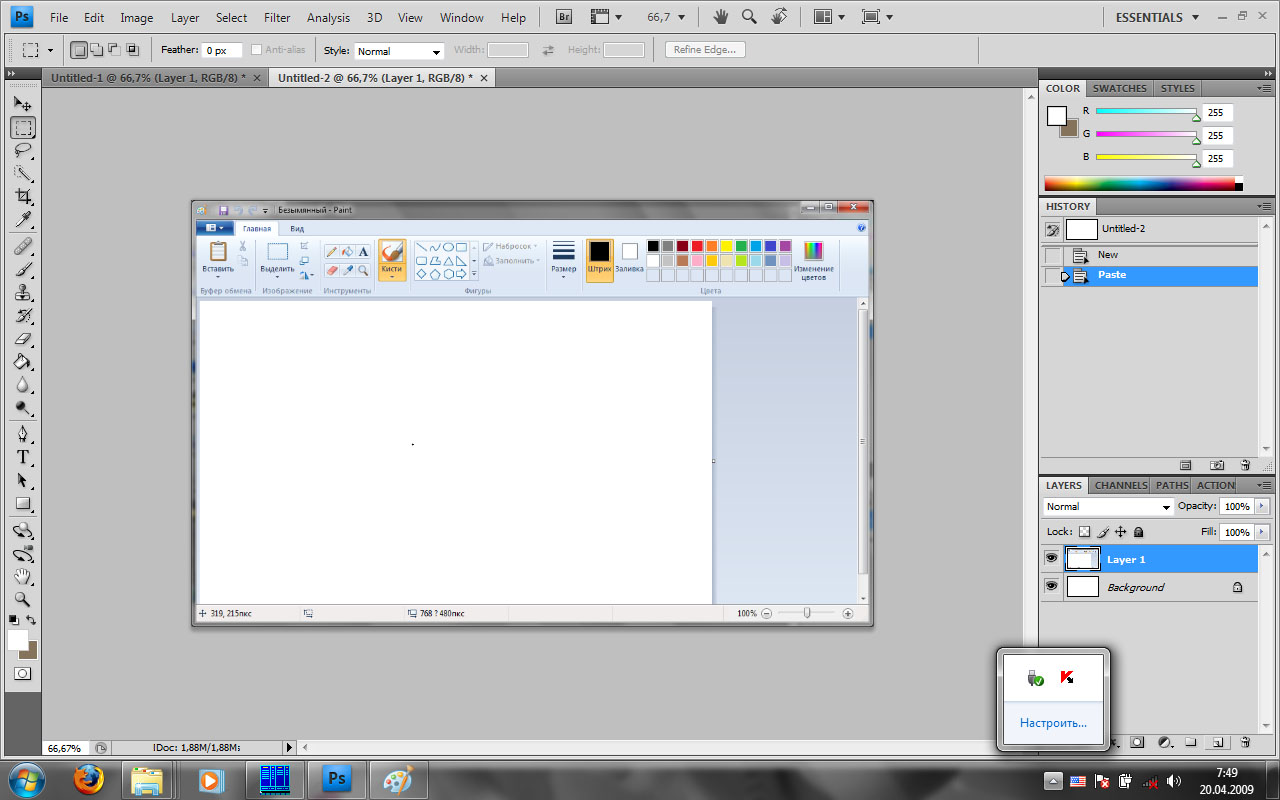Click the Refine Edge button
Screen dimensions: 1280x800
coord(705,50)
